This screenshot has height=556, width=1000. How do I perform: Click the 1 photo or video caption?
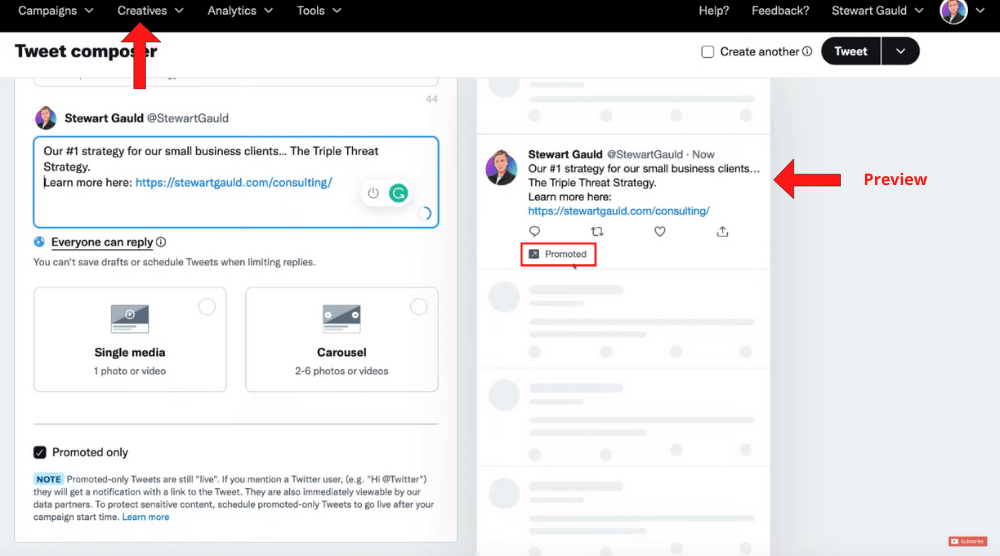(130, 371)
